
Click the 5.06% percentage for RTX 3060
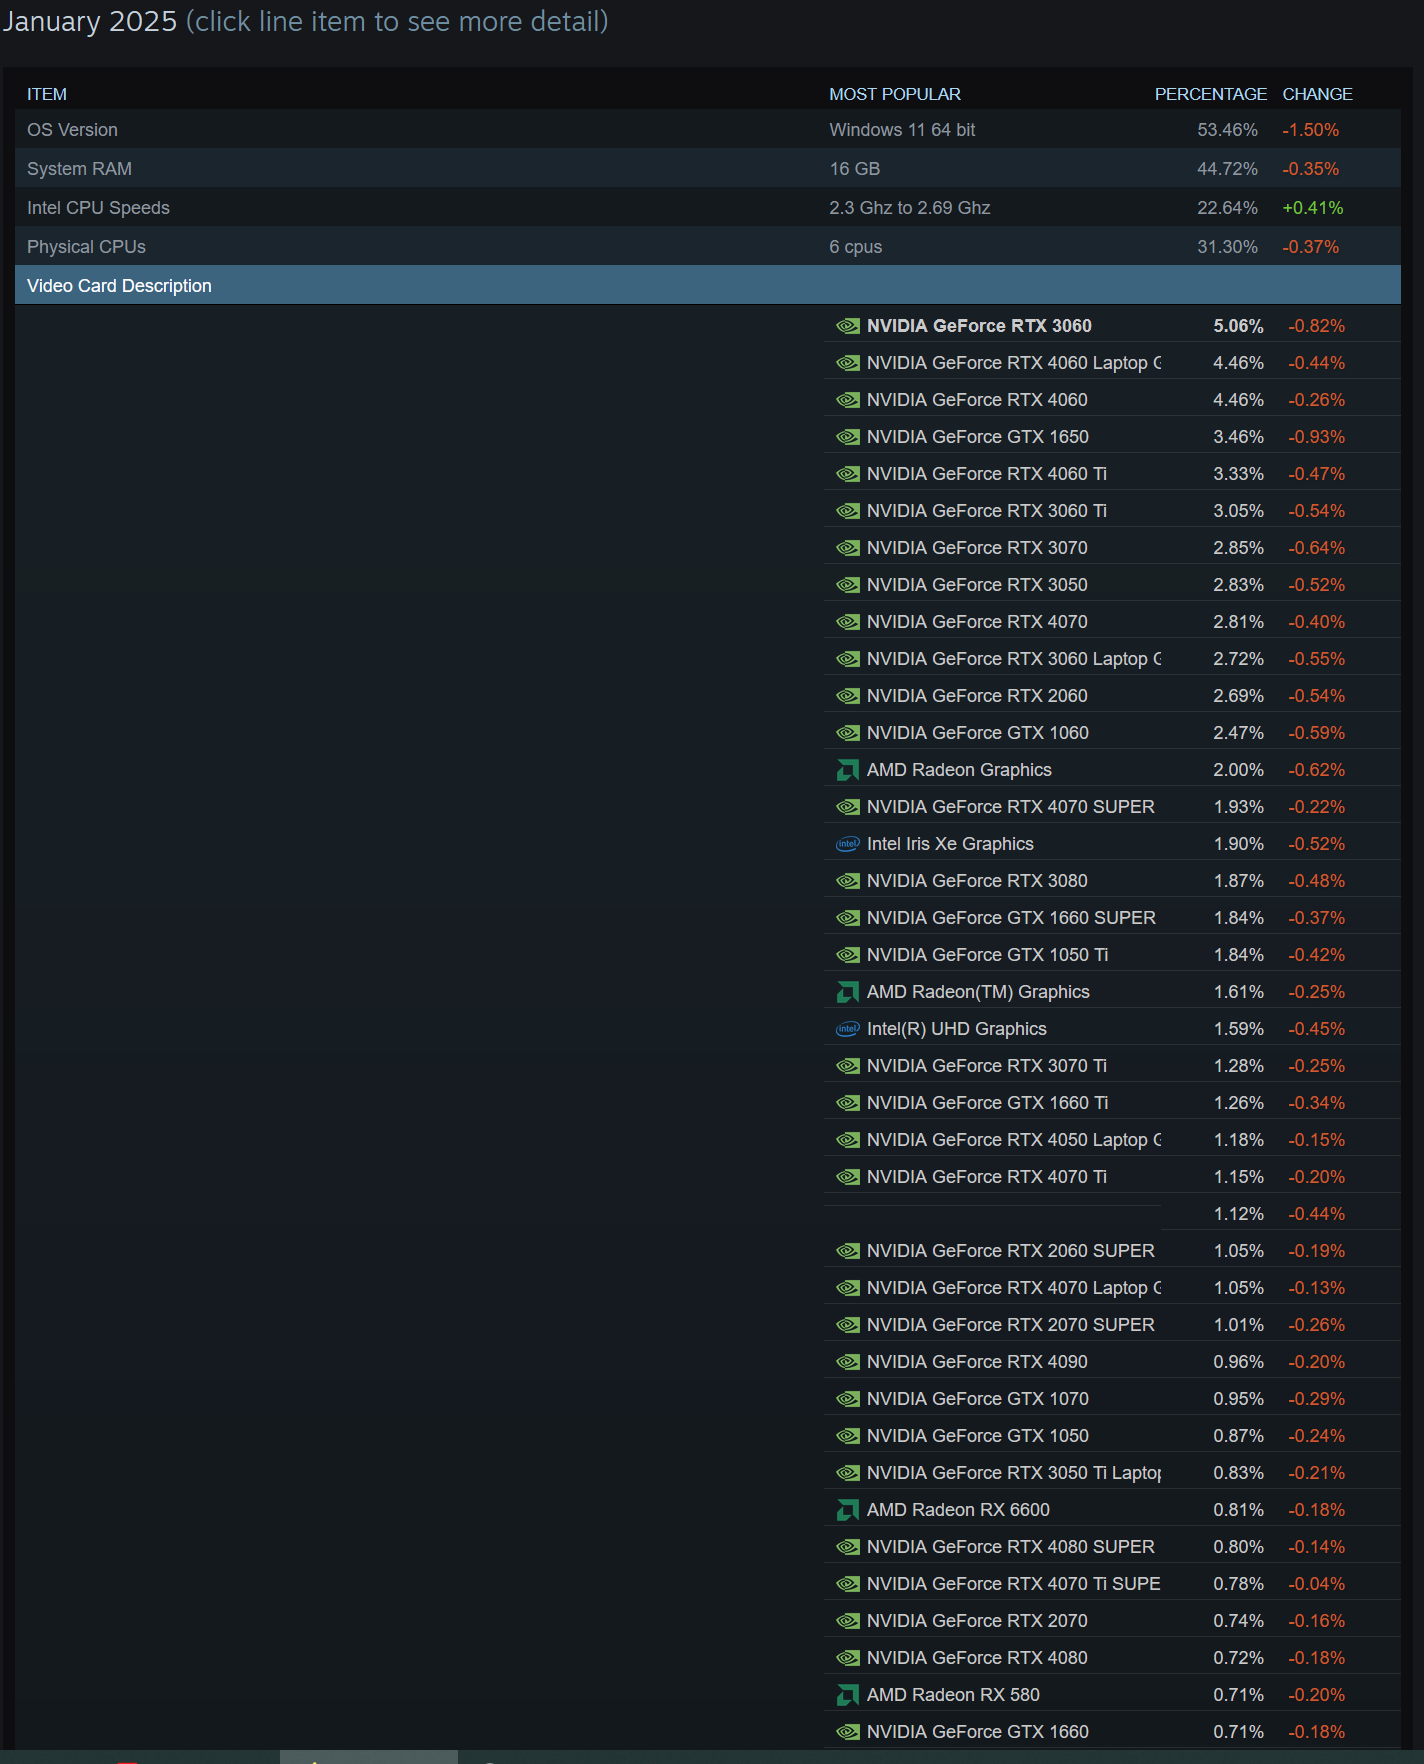(1238, 326)
